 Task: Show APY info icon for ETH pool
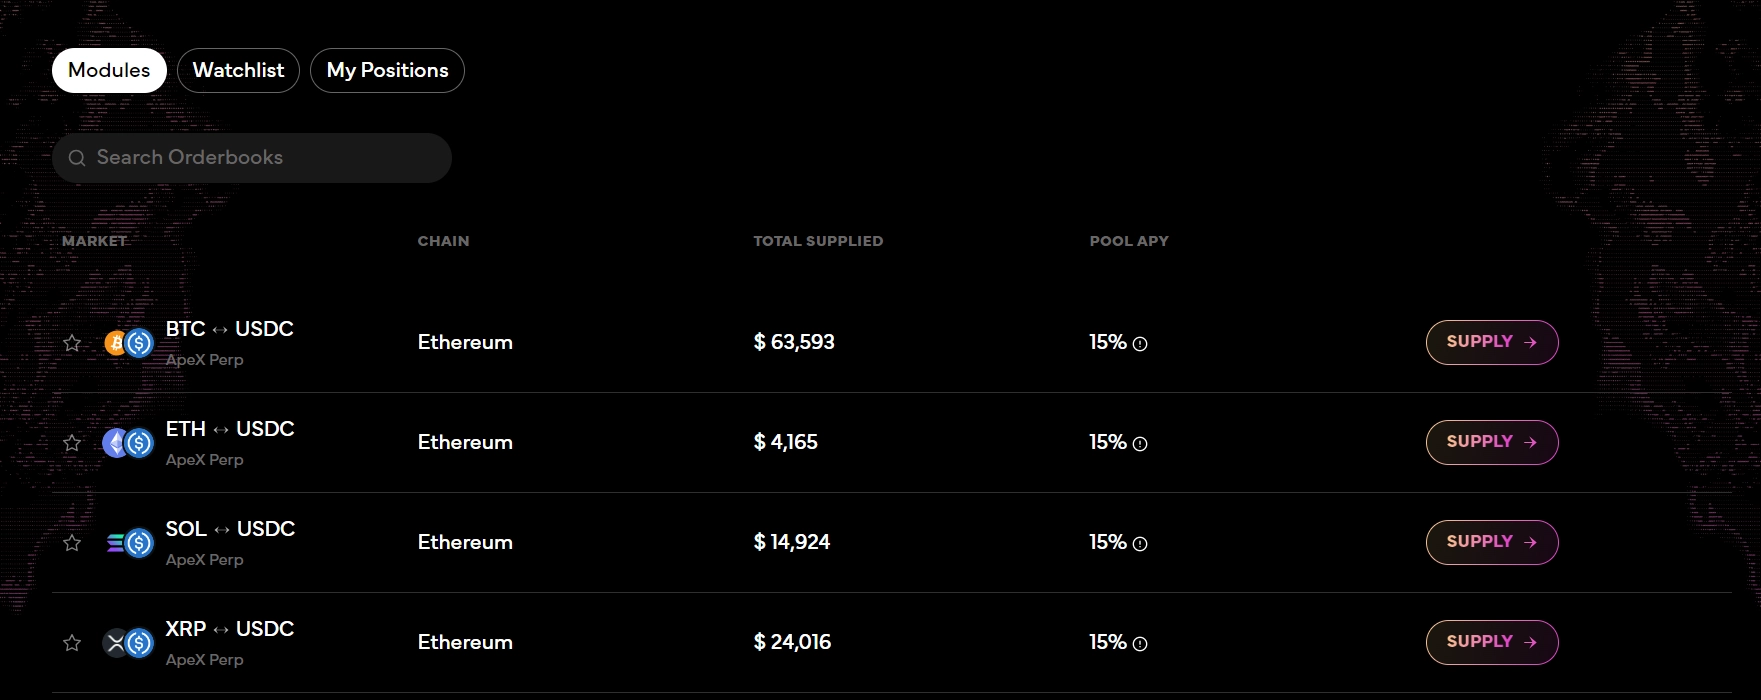(x=1140, y=444)
